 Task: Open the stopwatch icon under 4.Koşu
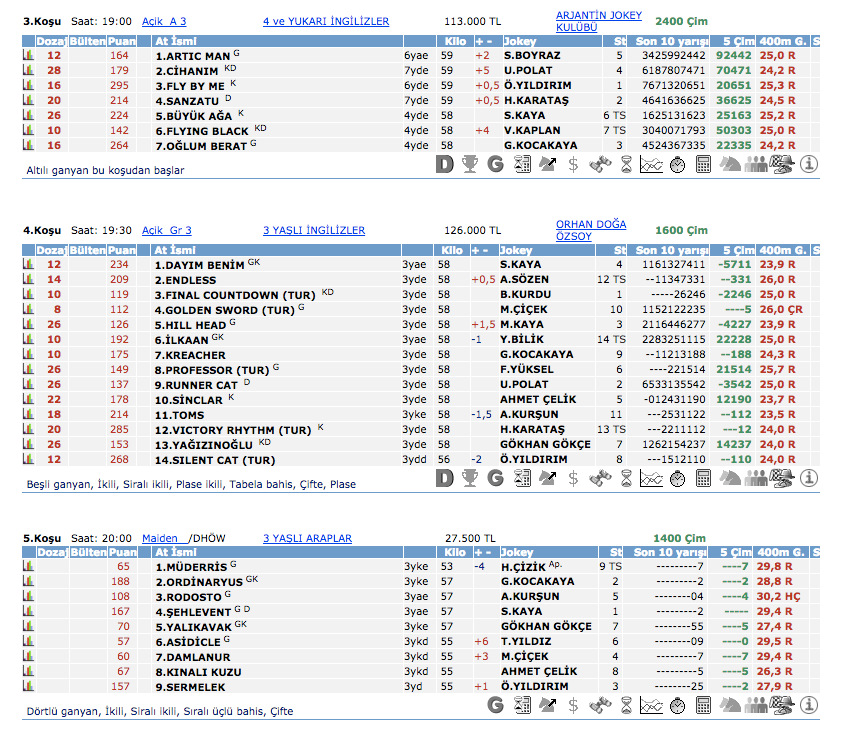coord(677,479)
